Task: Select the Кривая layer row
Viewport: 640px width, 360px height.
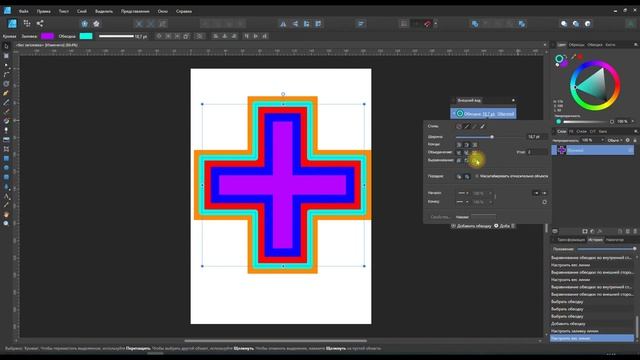Action: [592, 150]
